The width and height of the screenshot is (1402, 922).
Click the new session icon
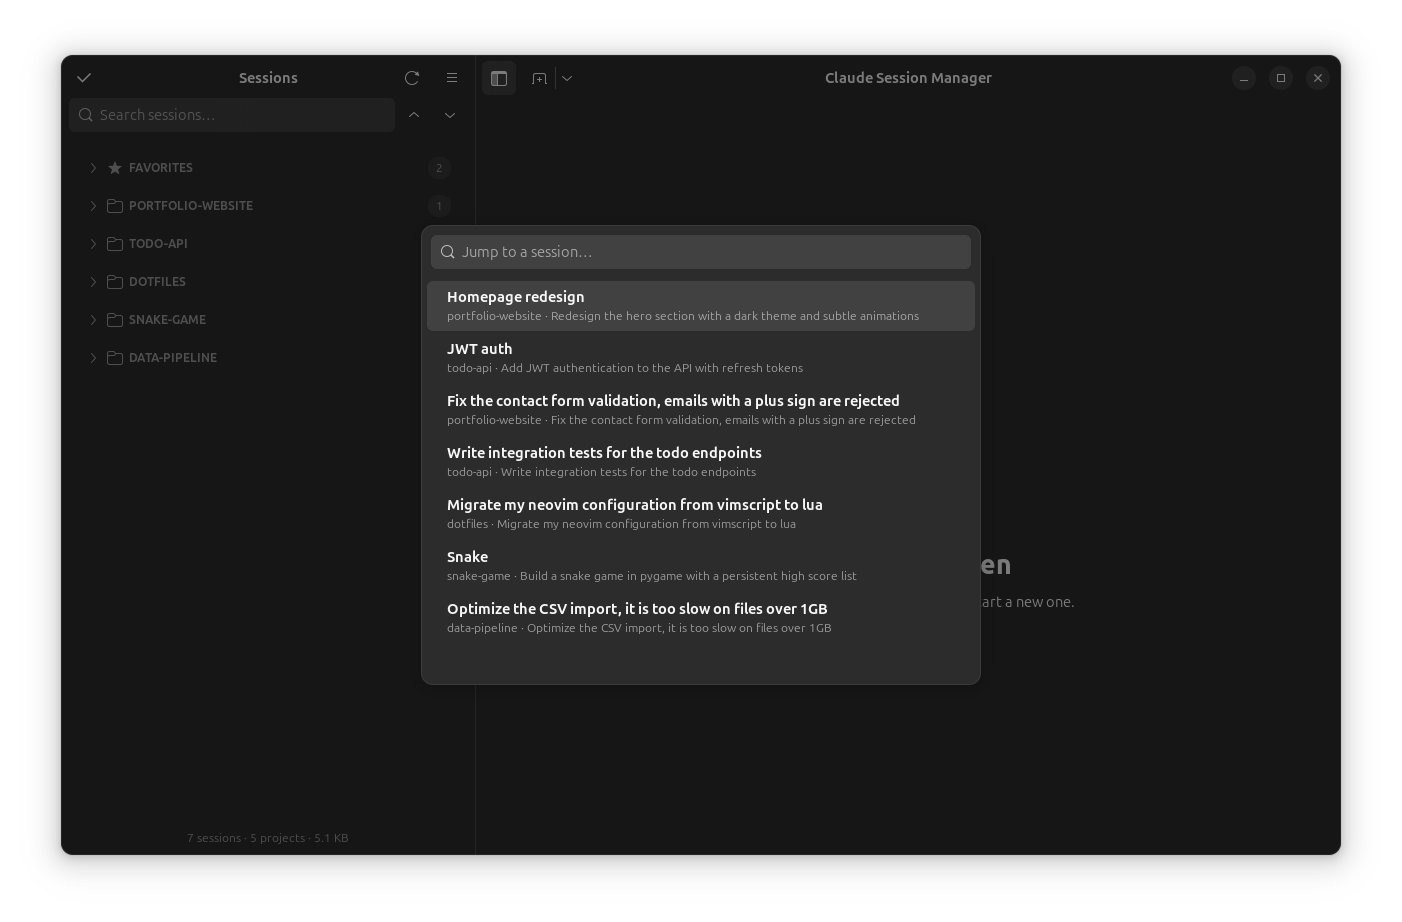coord(539,78)
